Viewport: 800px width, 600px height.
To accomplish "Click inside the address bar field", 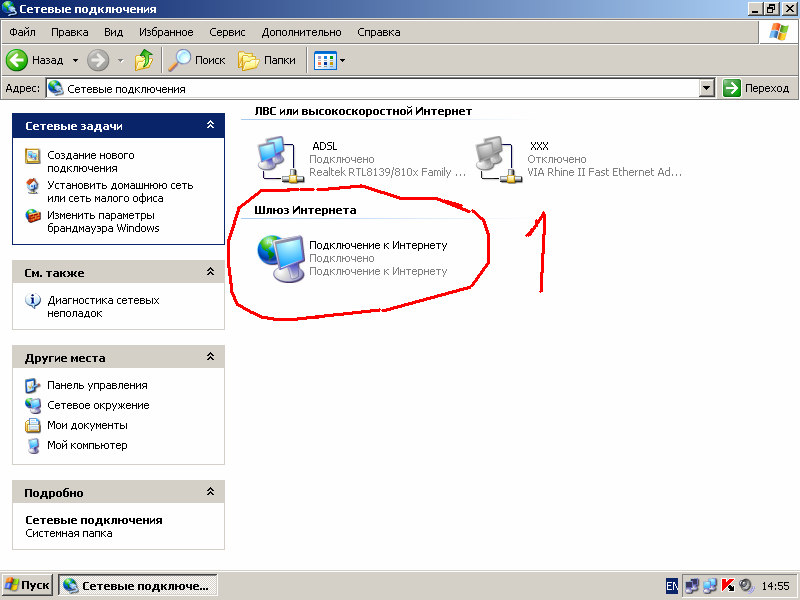I will 380,88.
